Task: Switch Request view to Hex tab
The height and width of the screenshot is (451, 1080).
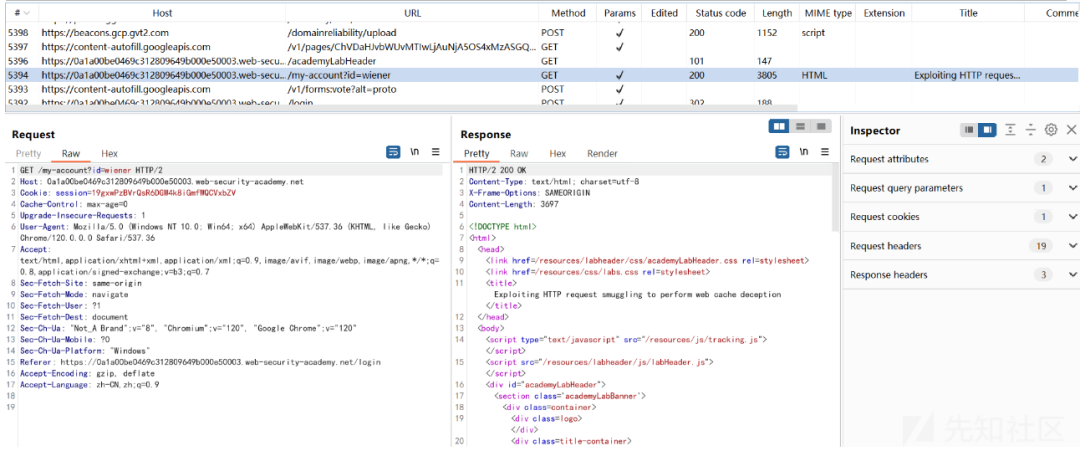Action: click(x=110, y=154)
